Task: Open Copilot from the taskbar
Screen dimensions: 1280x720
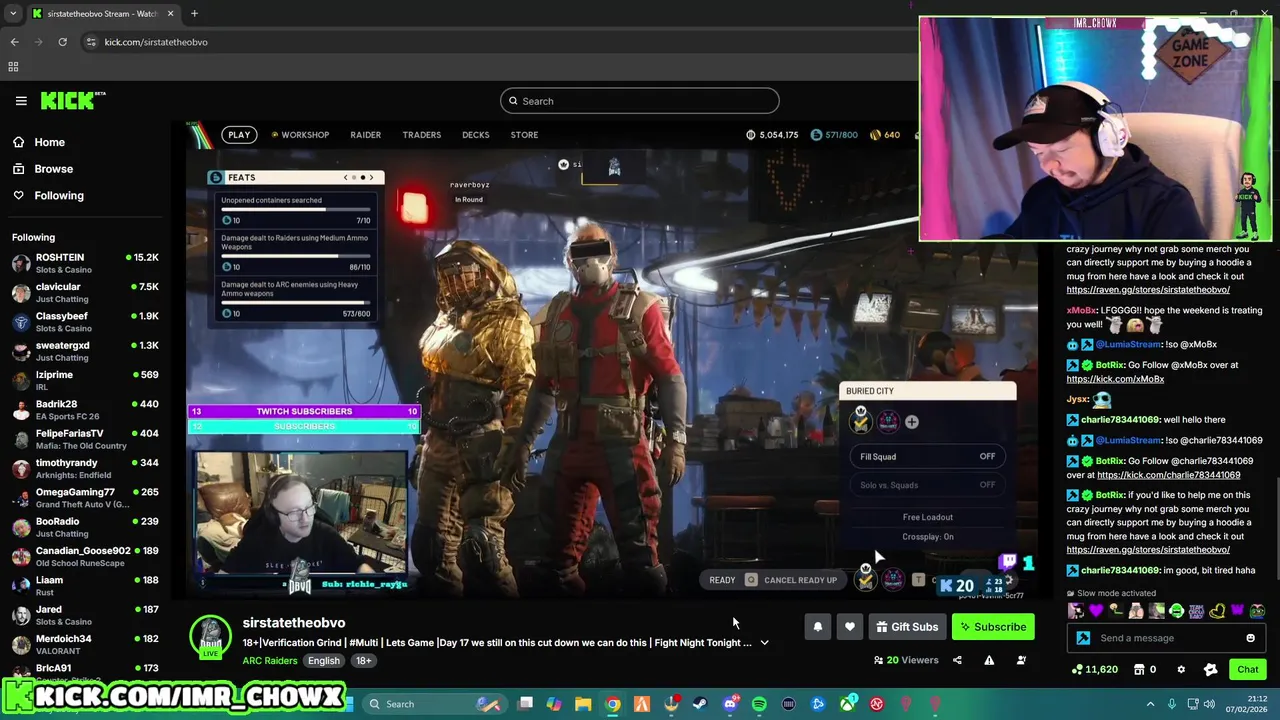Action: [x=554, y=704]
